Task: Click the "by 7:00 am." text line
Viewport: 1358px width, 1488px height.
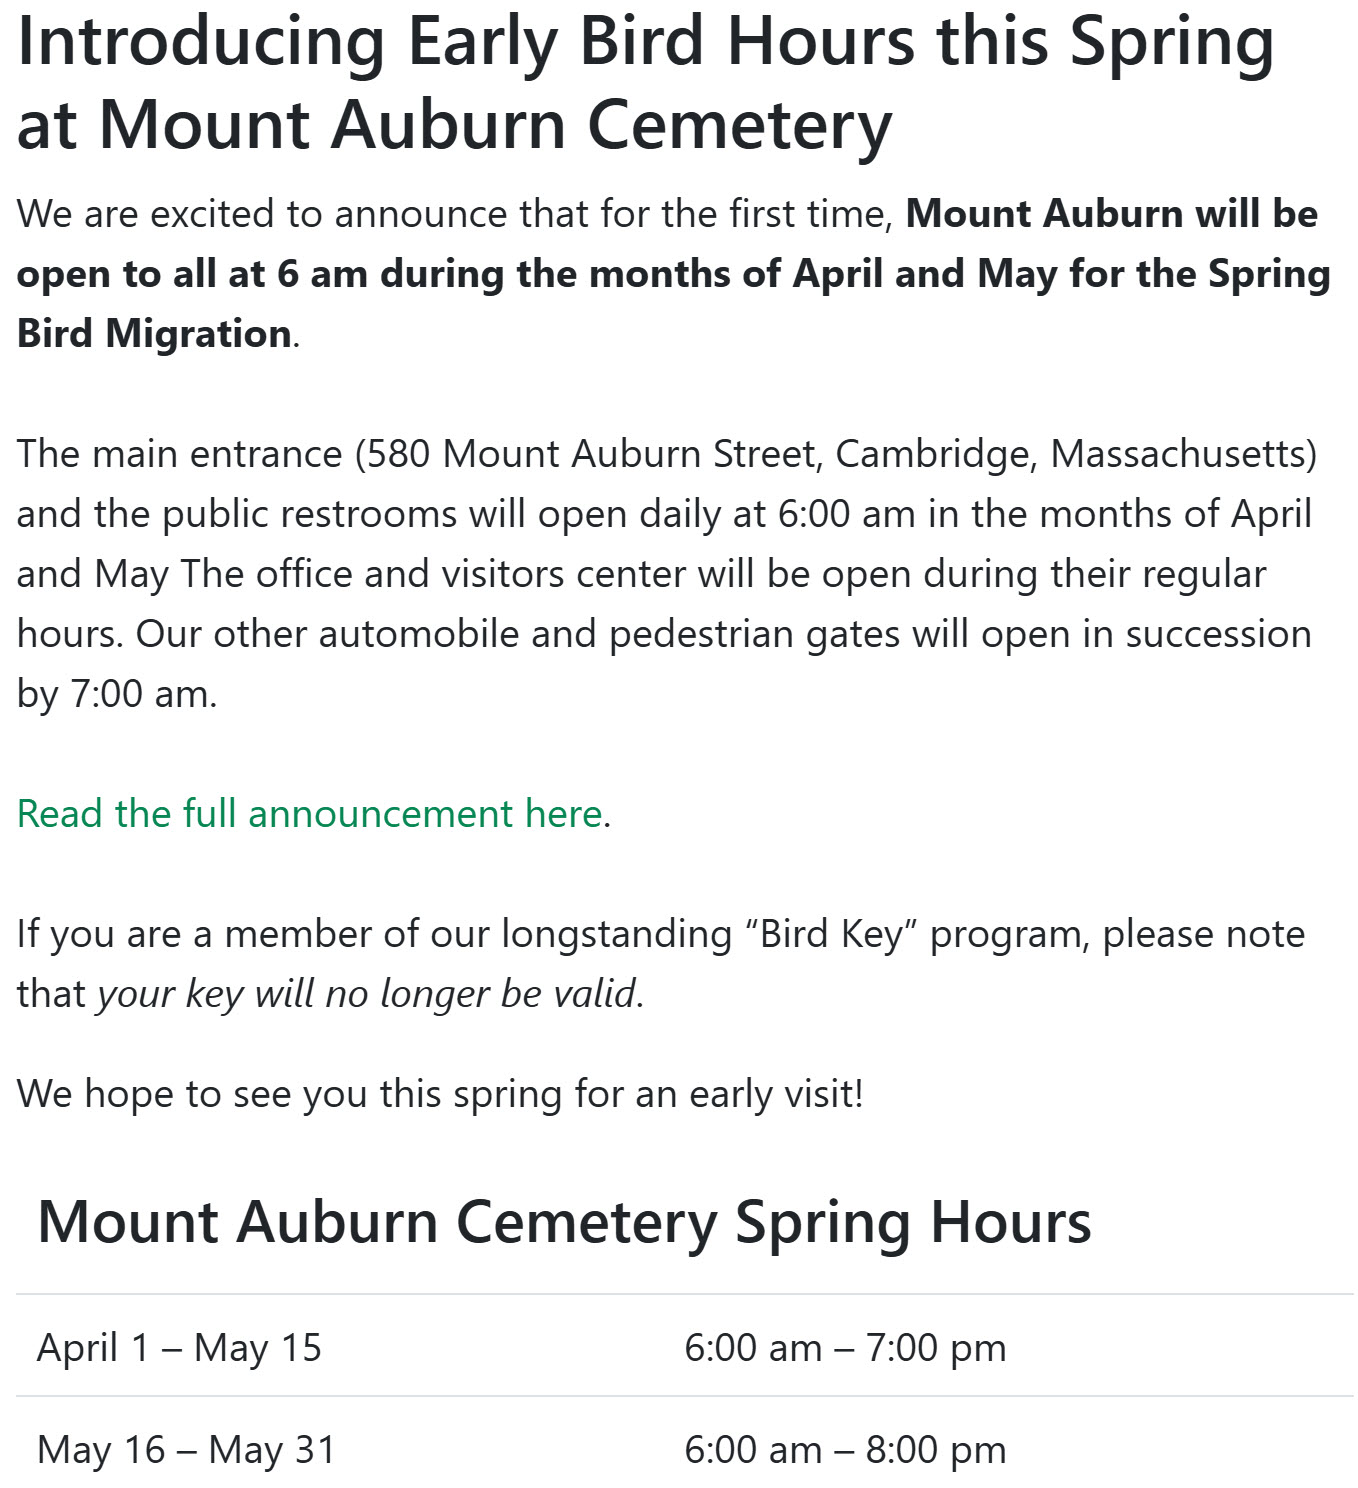Action: pos(117,694)
